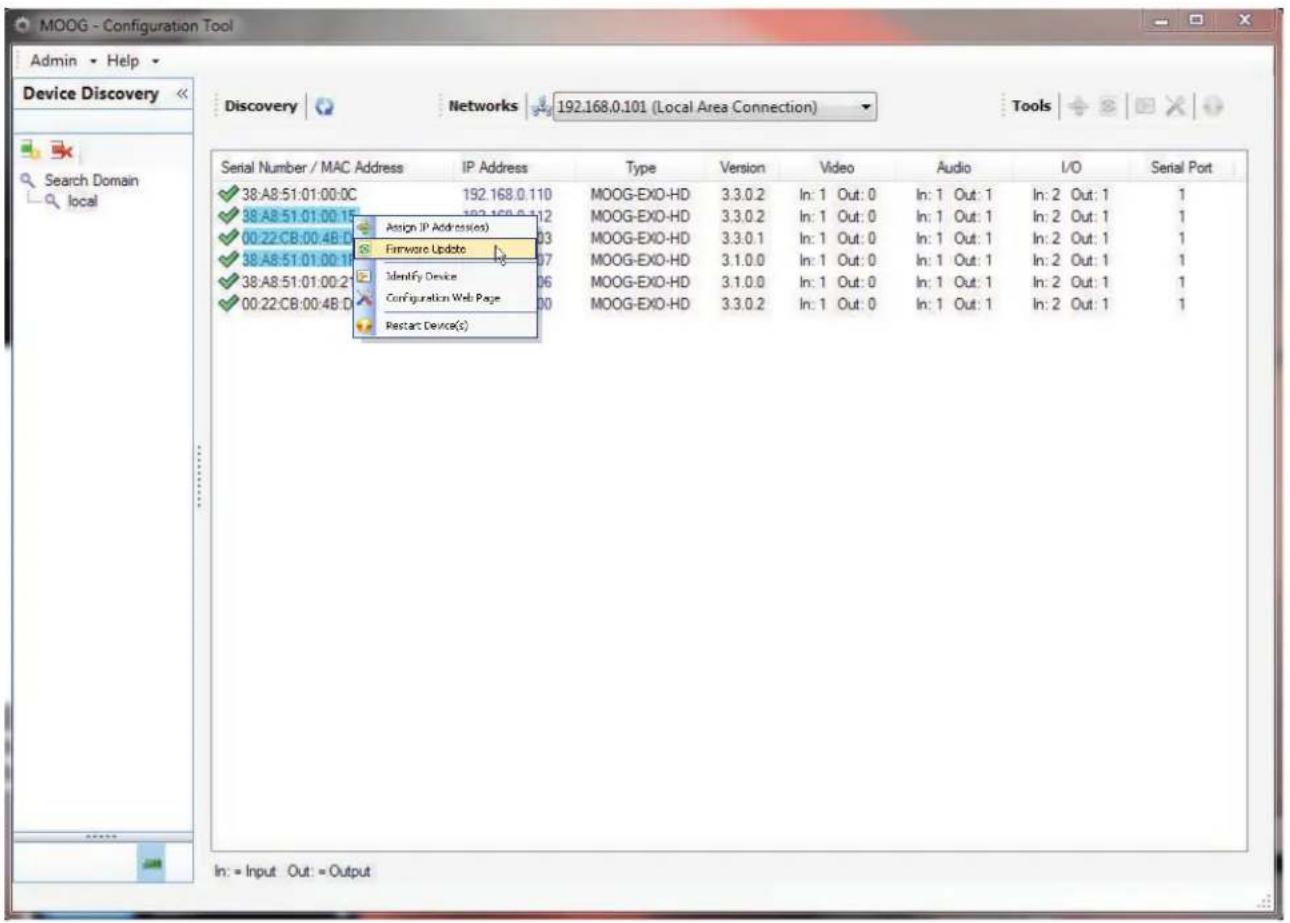Collapse the Device Discovery panel
1290x923 pixels.
pyautogui.click(x=182, y=94)
